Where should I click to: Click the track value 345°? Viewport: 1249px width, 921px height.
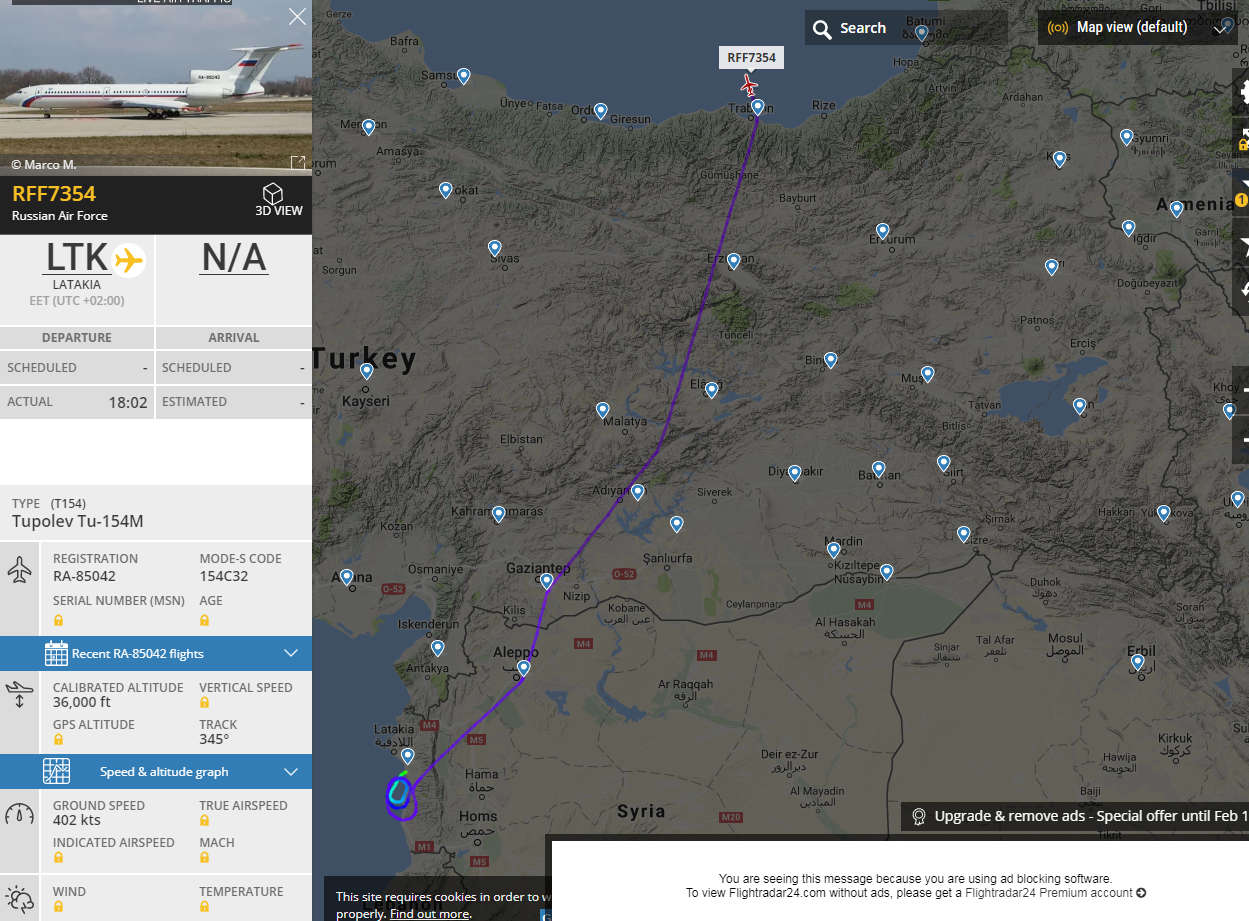(x=214, y=739)
